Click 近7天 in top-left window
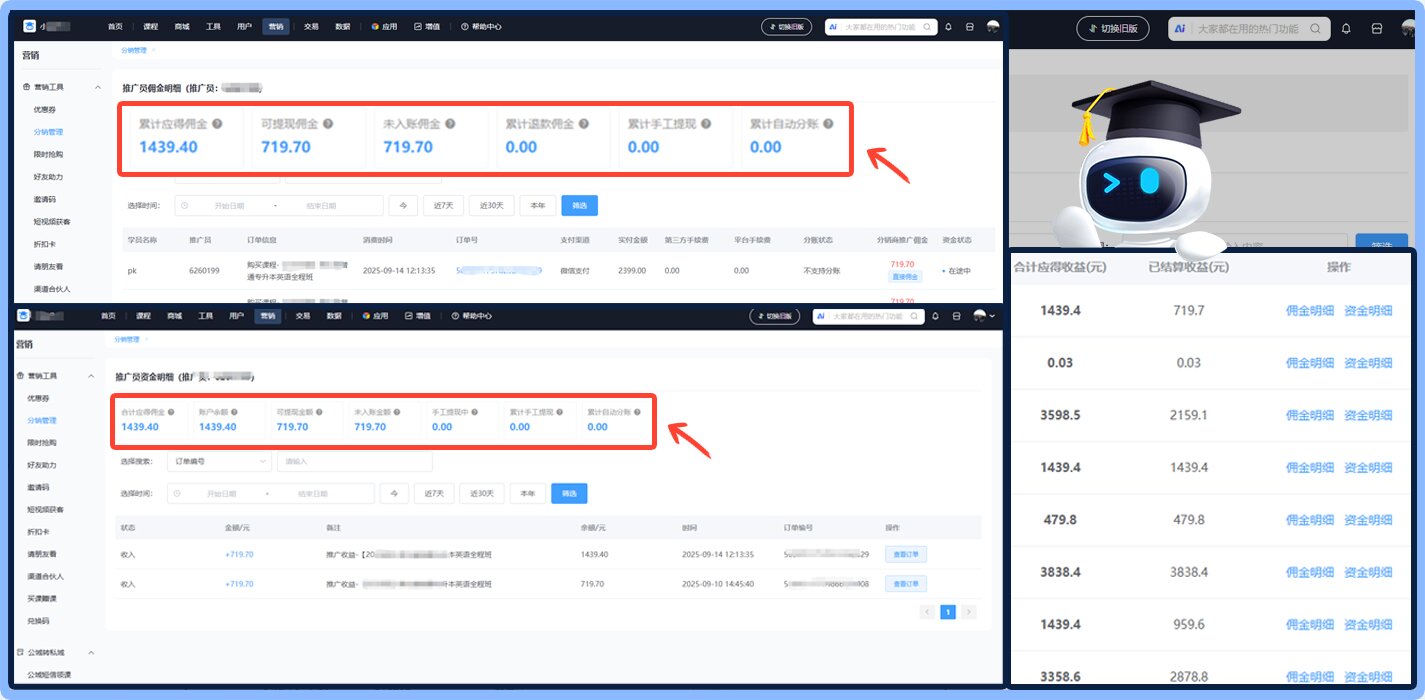 coord(444,205)
